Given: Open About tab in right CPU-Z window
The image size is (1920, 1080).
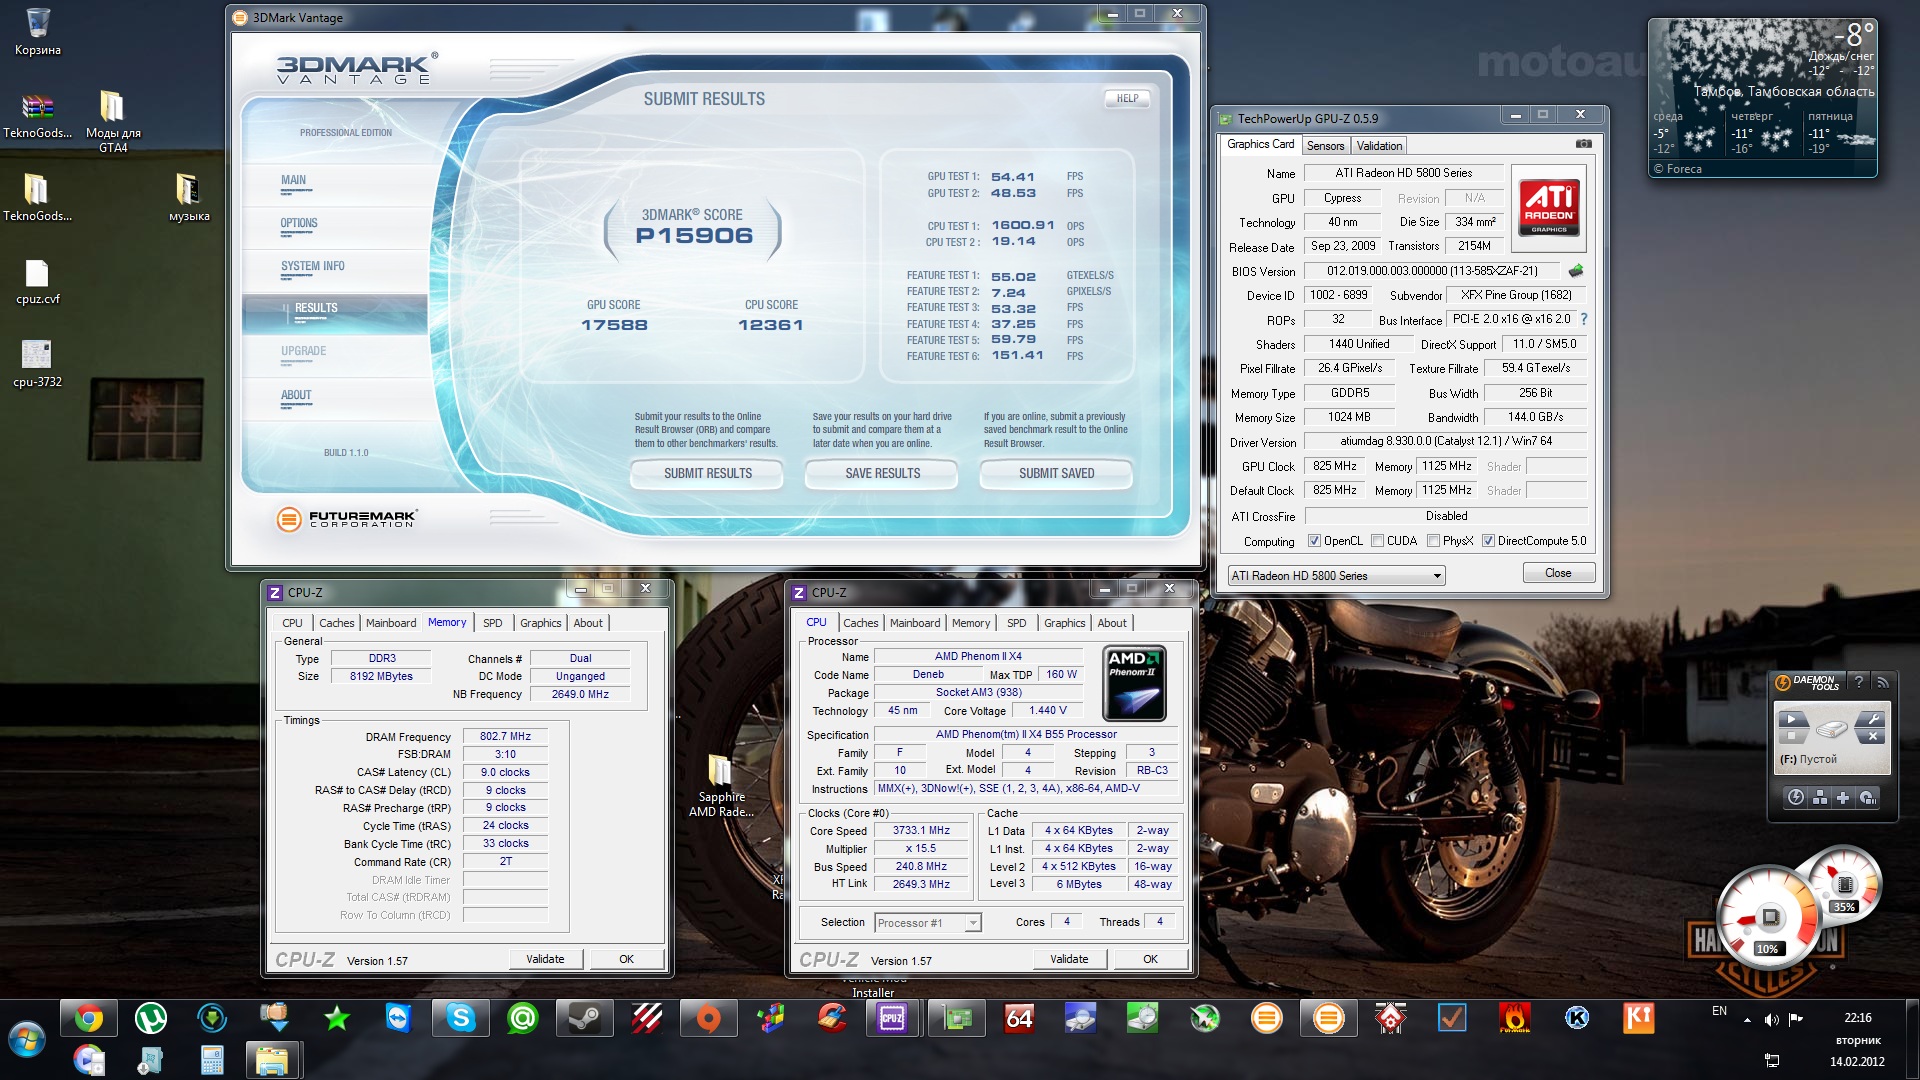Looking at the screenshot, I should pos(1112,623).
